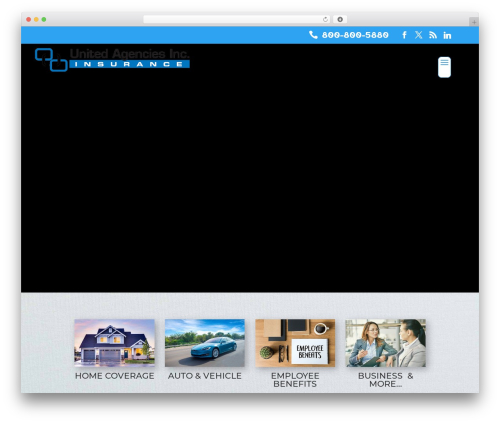Open the Home Coverage house thumbnail
500x423 pixels.
click(114, 343)
